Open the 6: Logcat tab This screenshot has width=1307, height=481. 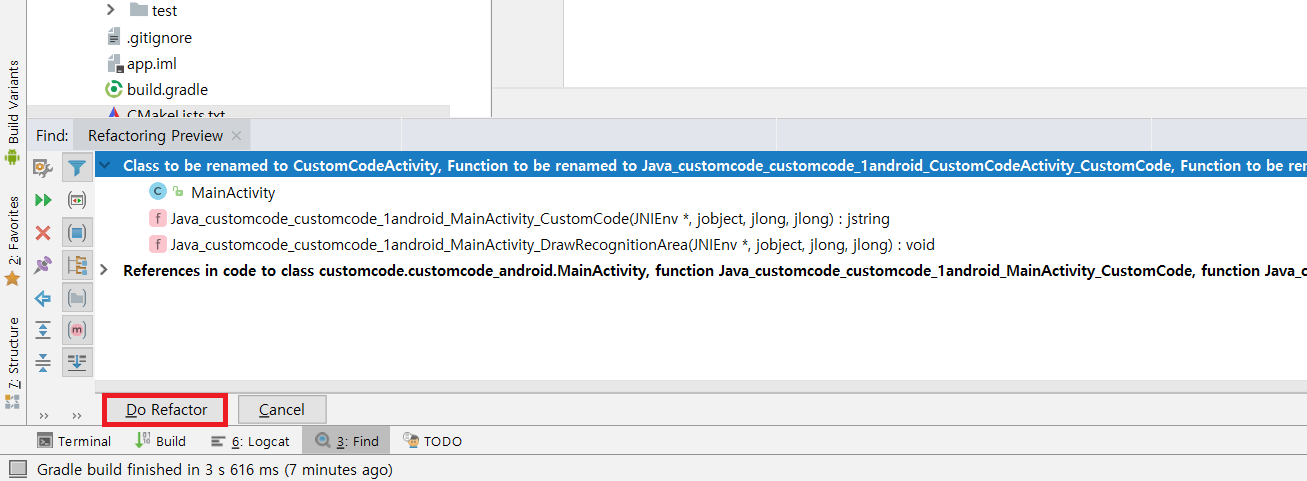[x=251, y=441]
